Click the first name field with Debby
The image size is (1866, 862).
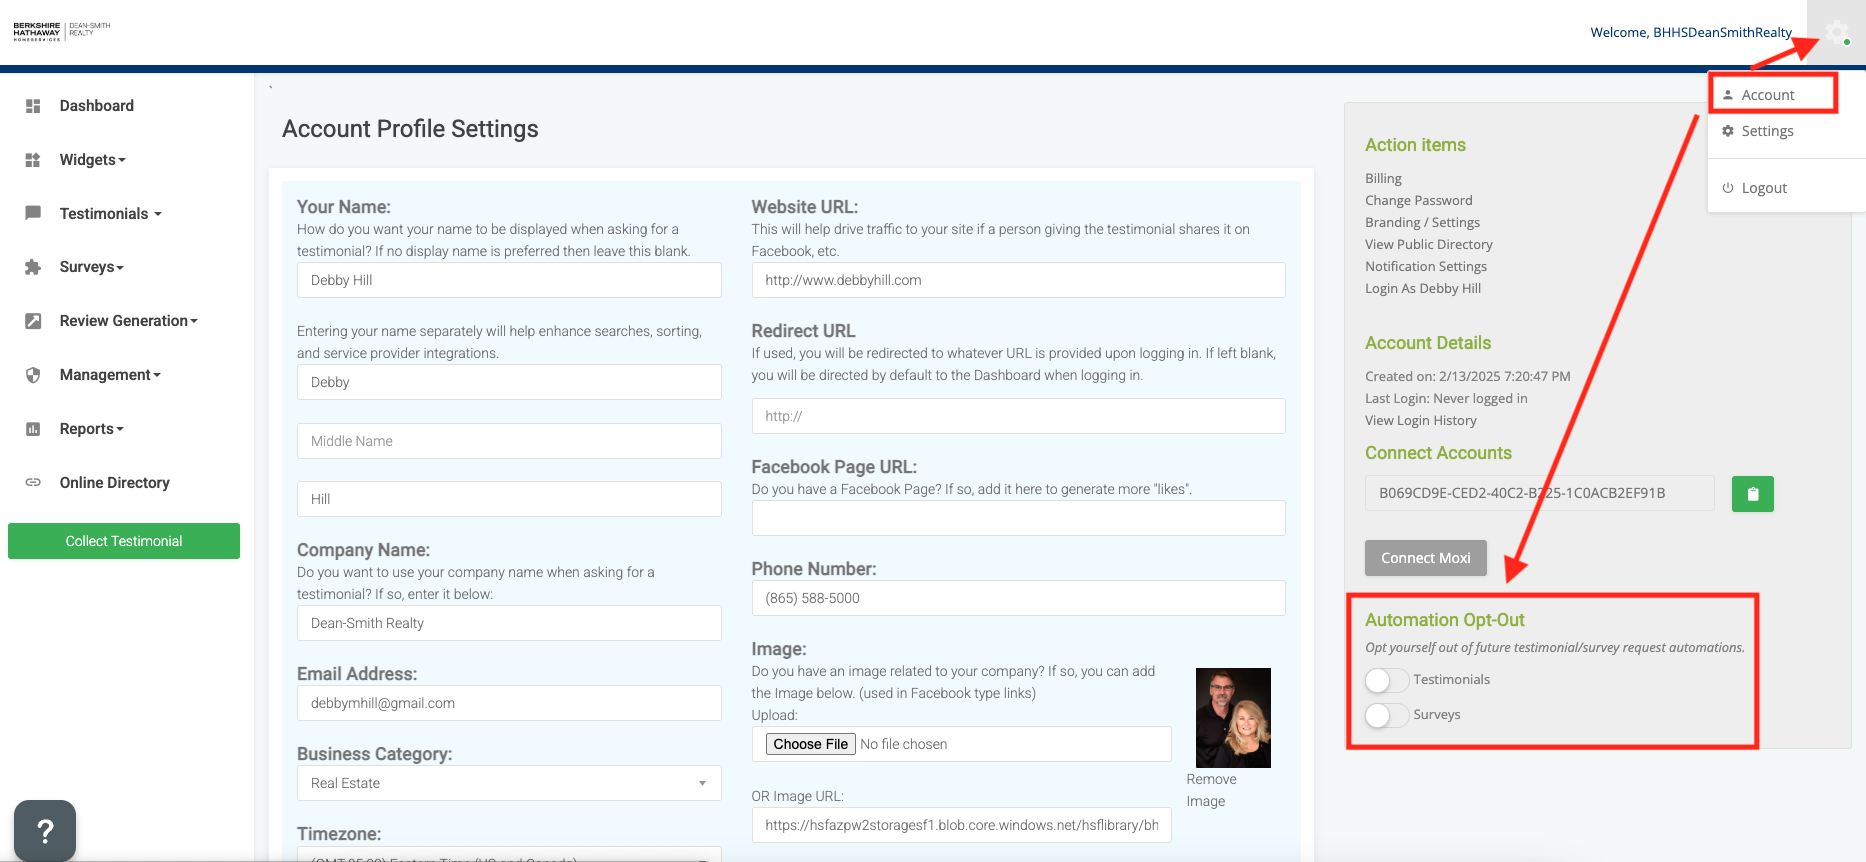pos(509,382)
